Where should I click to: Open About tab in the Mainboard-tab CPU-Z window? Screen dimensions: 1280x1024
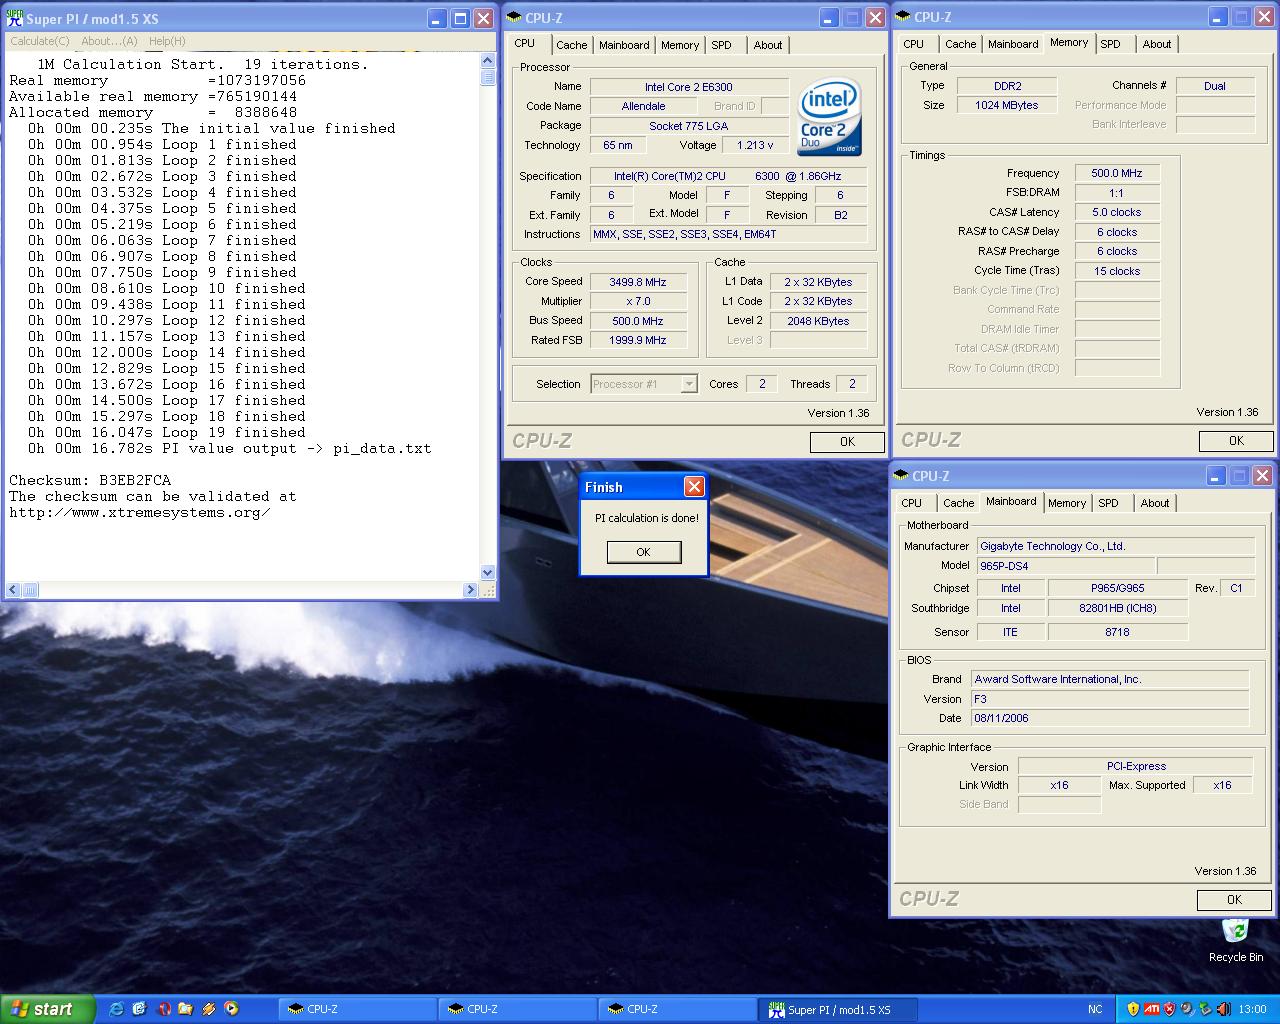pos(1155,503)
